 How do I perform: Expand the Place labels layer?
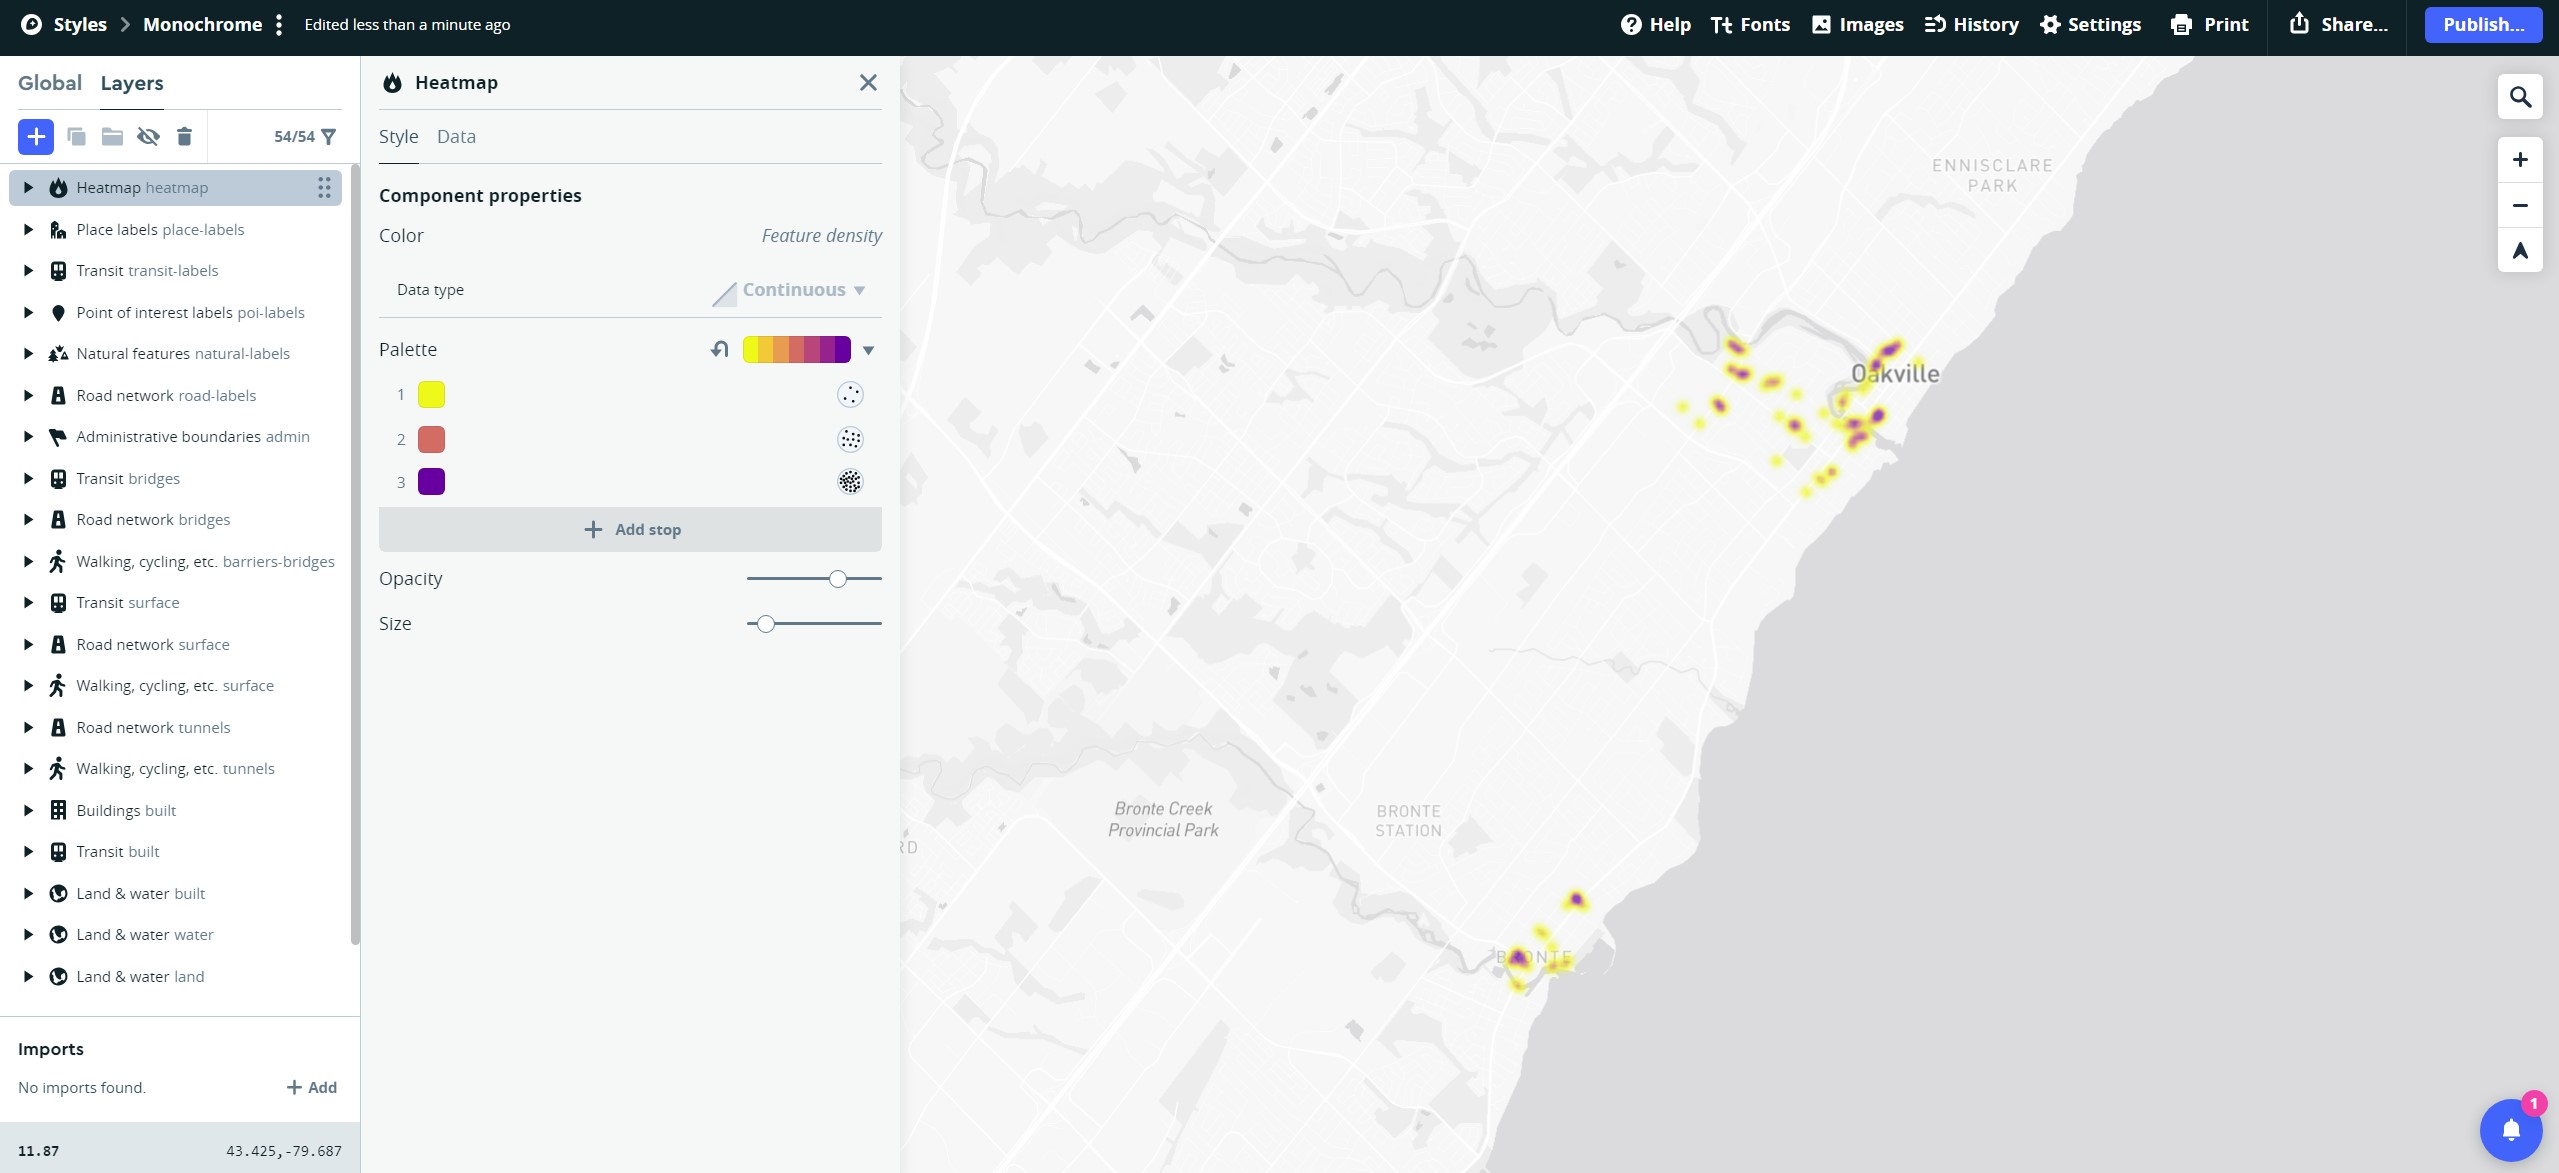point(27,229)
